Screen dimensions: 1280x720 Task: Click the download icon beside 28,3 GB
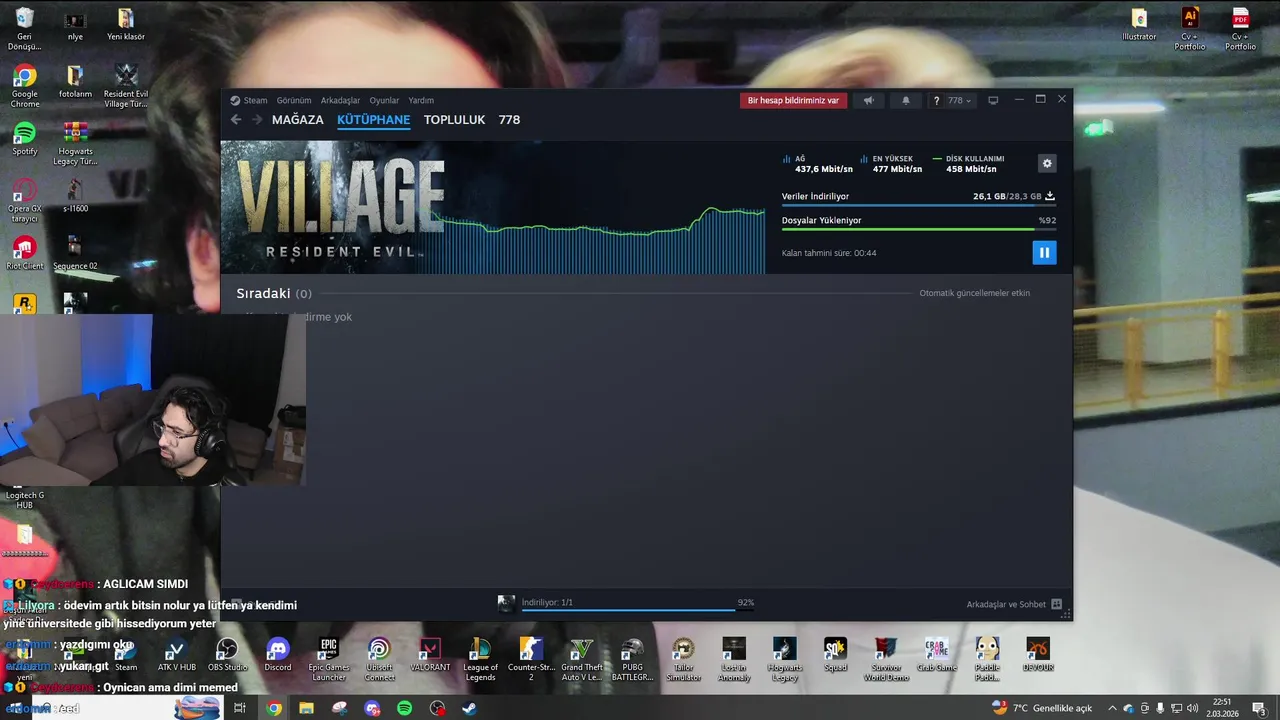point(1050,196)
